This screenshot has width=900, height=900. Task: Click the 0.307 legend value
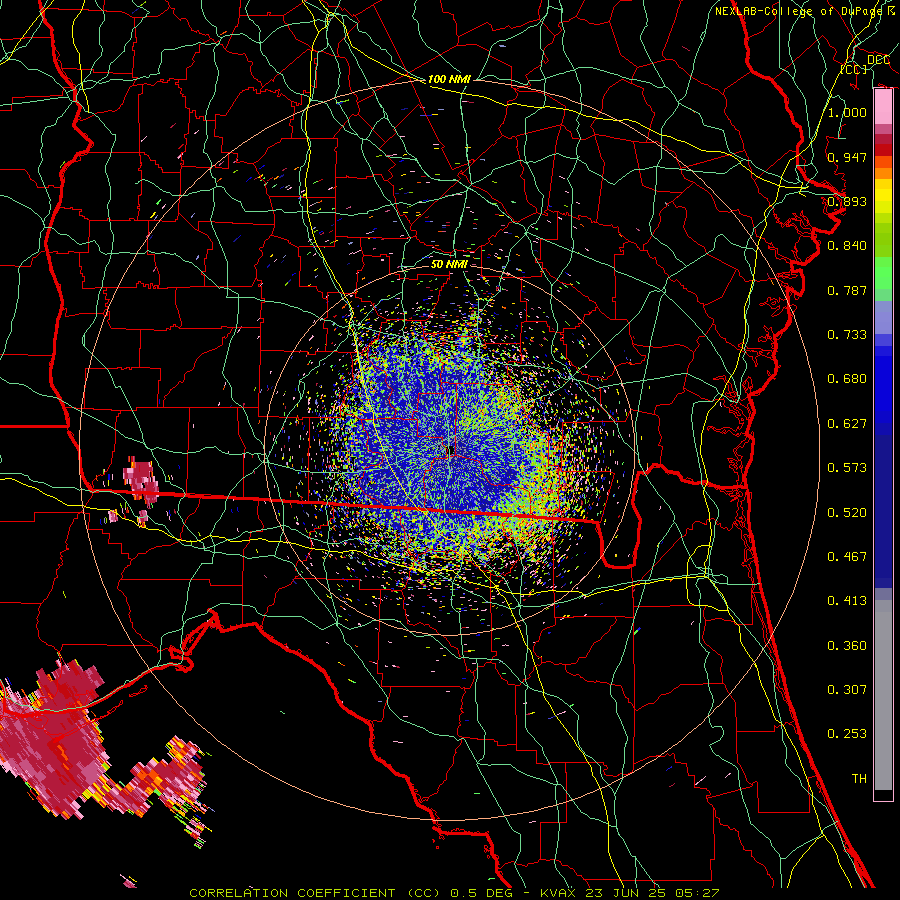click(847, 690)
